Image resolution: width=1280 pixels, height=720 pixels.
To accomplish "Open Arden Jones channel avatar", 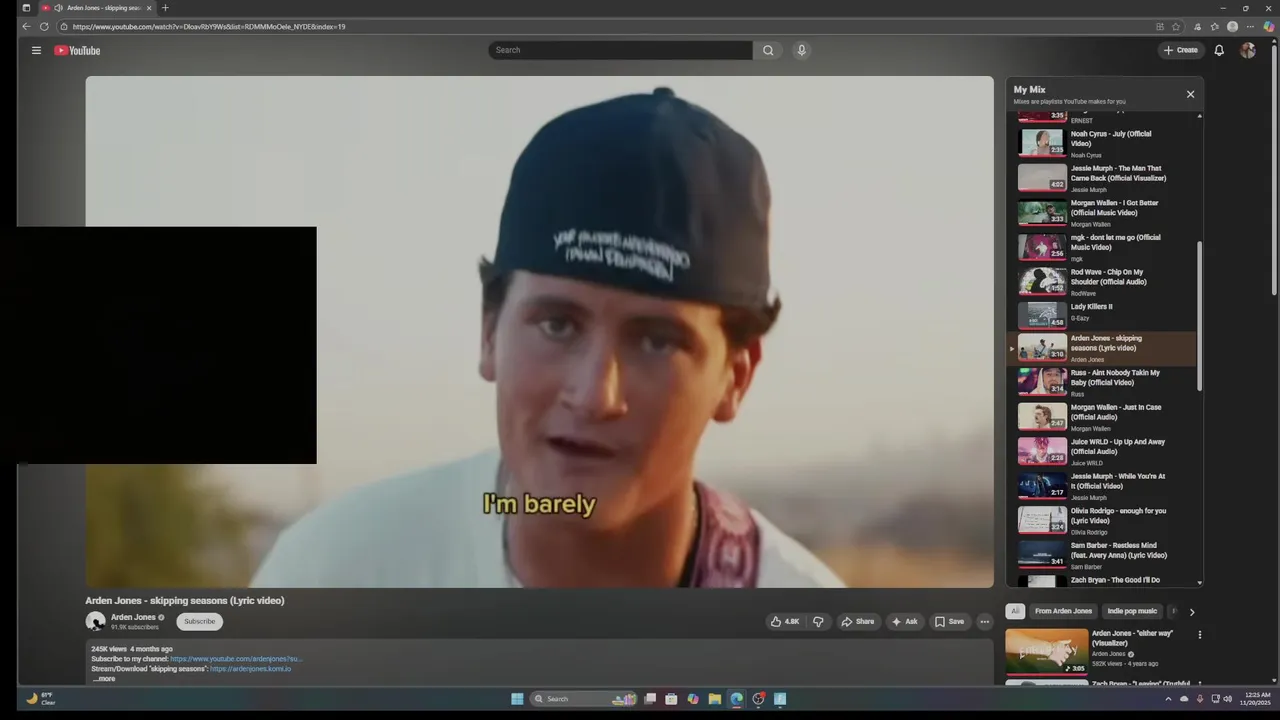I will (x=95, y=621).
